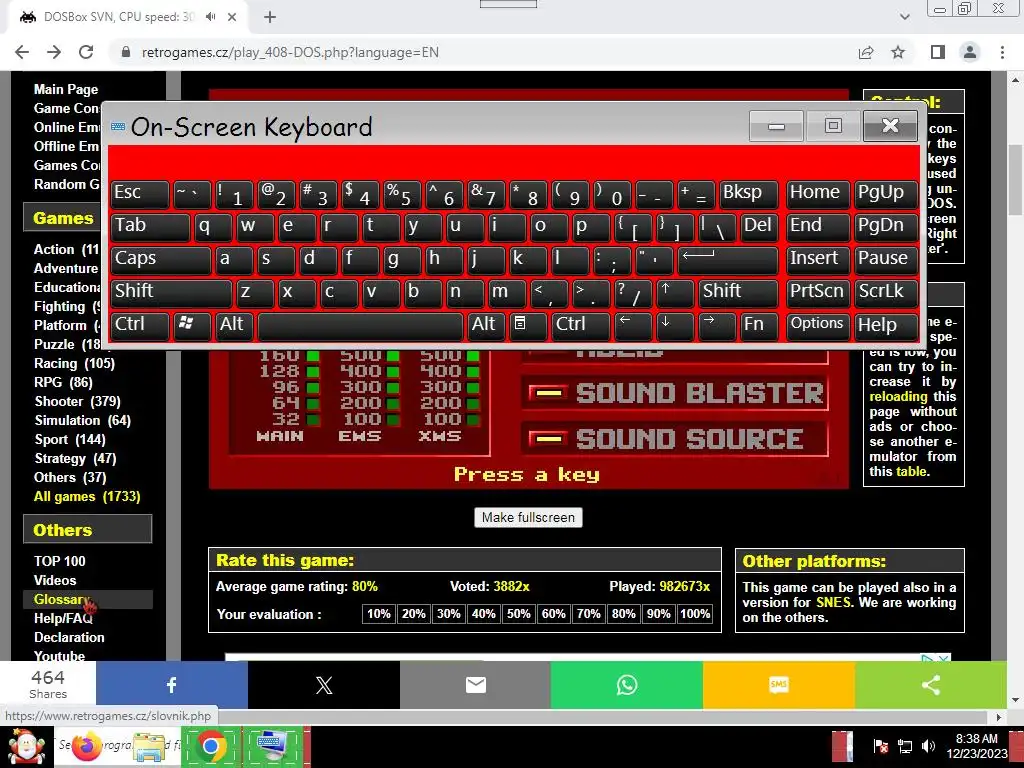Share via email envelope icon
This screenshot has height=768, width=1024.
(x=475, y=684)
